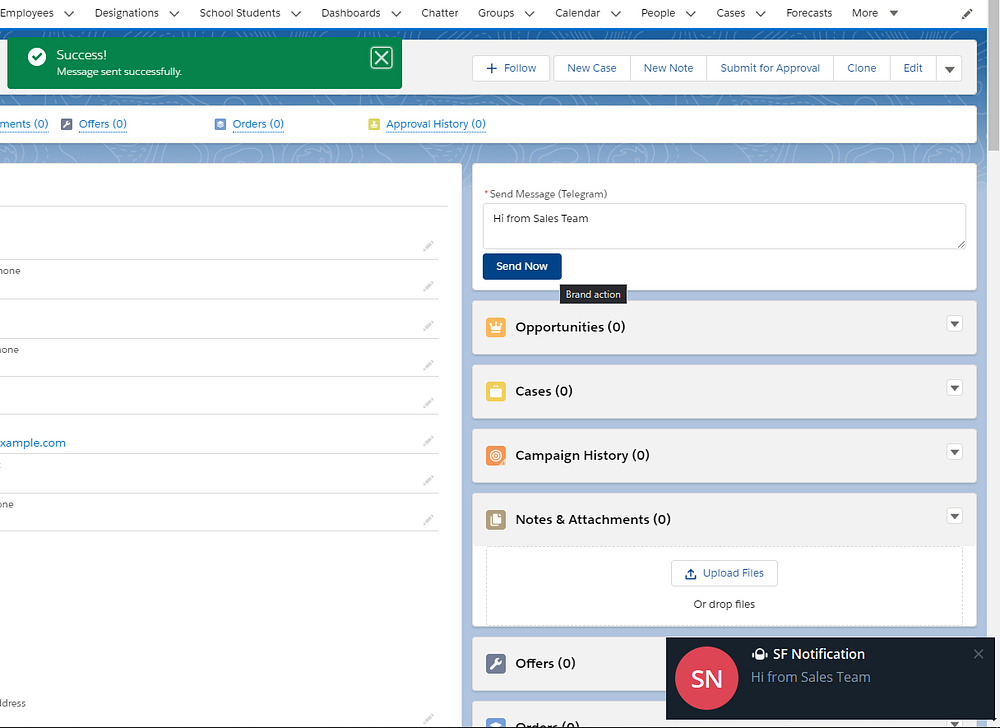Click the Cases briefcase icon

tap(496, 391)
